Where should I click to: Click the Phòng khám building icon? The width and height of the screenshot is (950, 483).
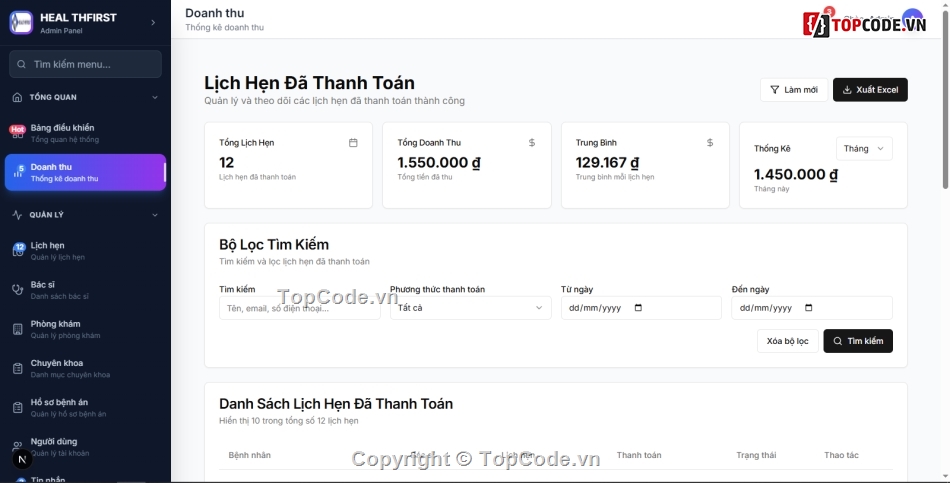point(17,329)
